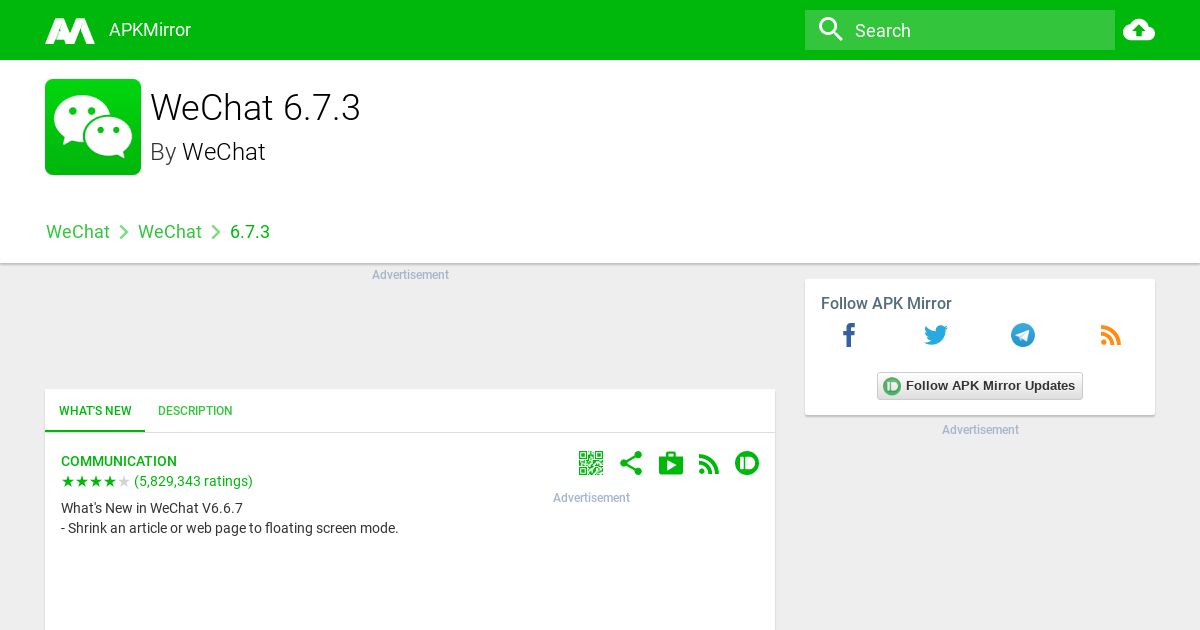Open the Communication category link
Viewport: 1200px width, 630px height.
[x=119, y=461]
